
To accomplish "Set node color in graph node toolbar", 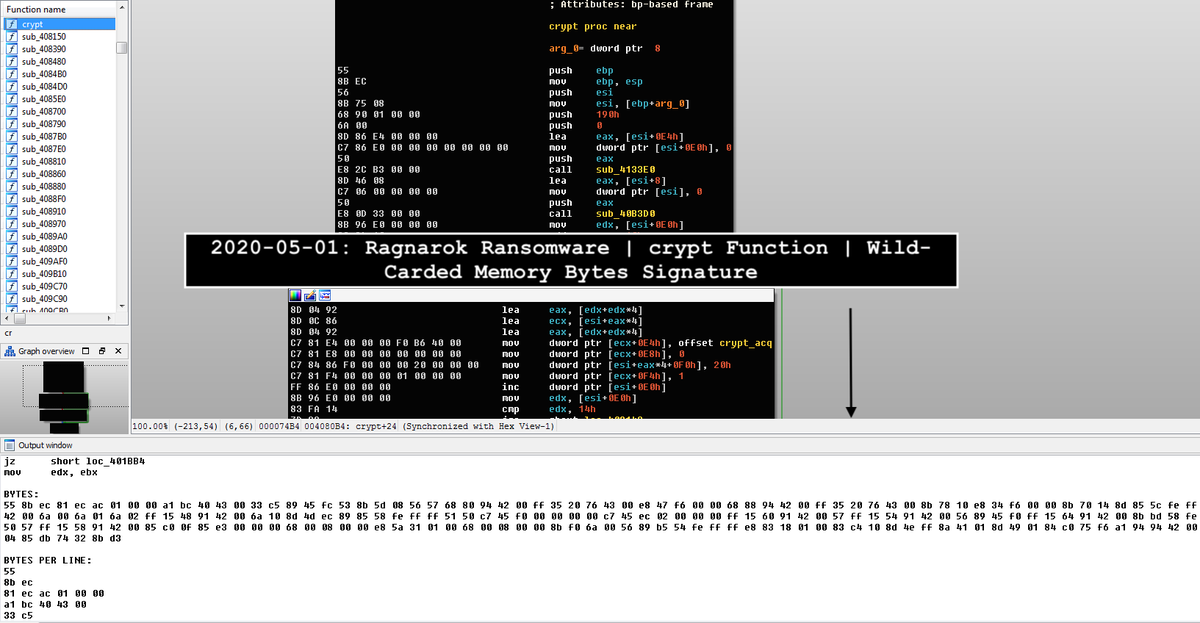I will 295,296.
